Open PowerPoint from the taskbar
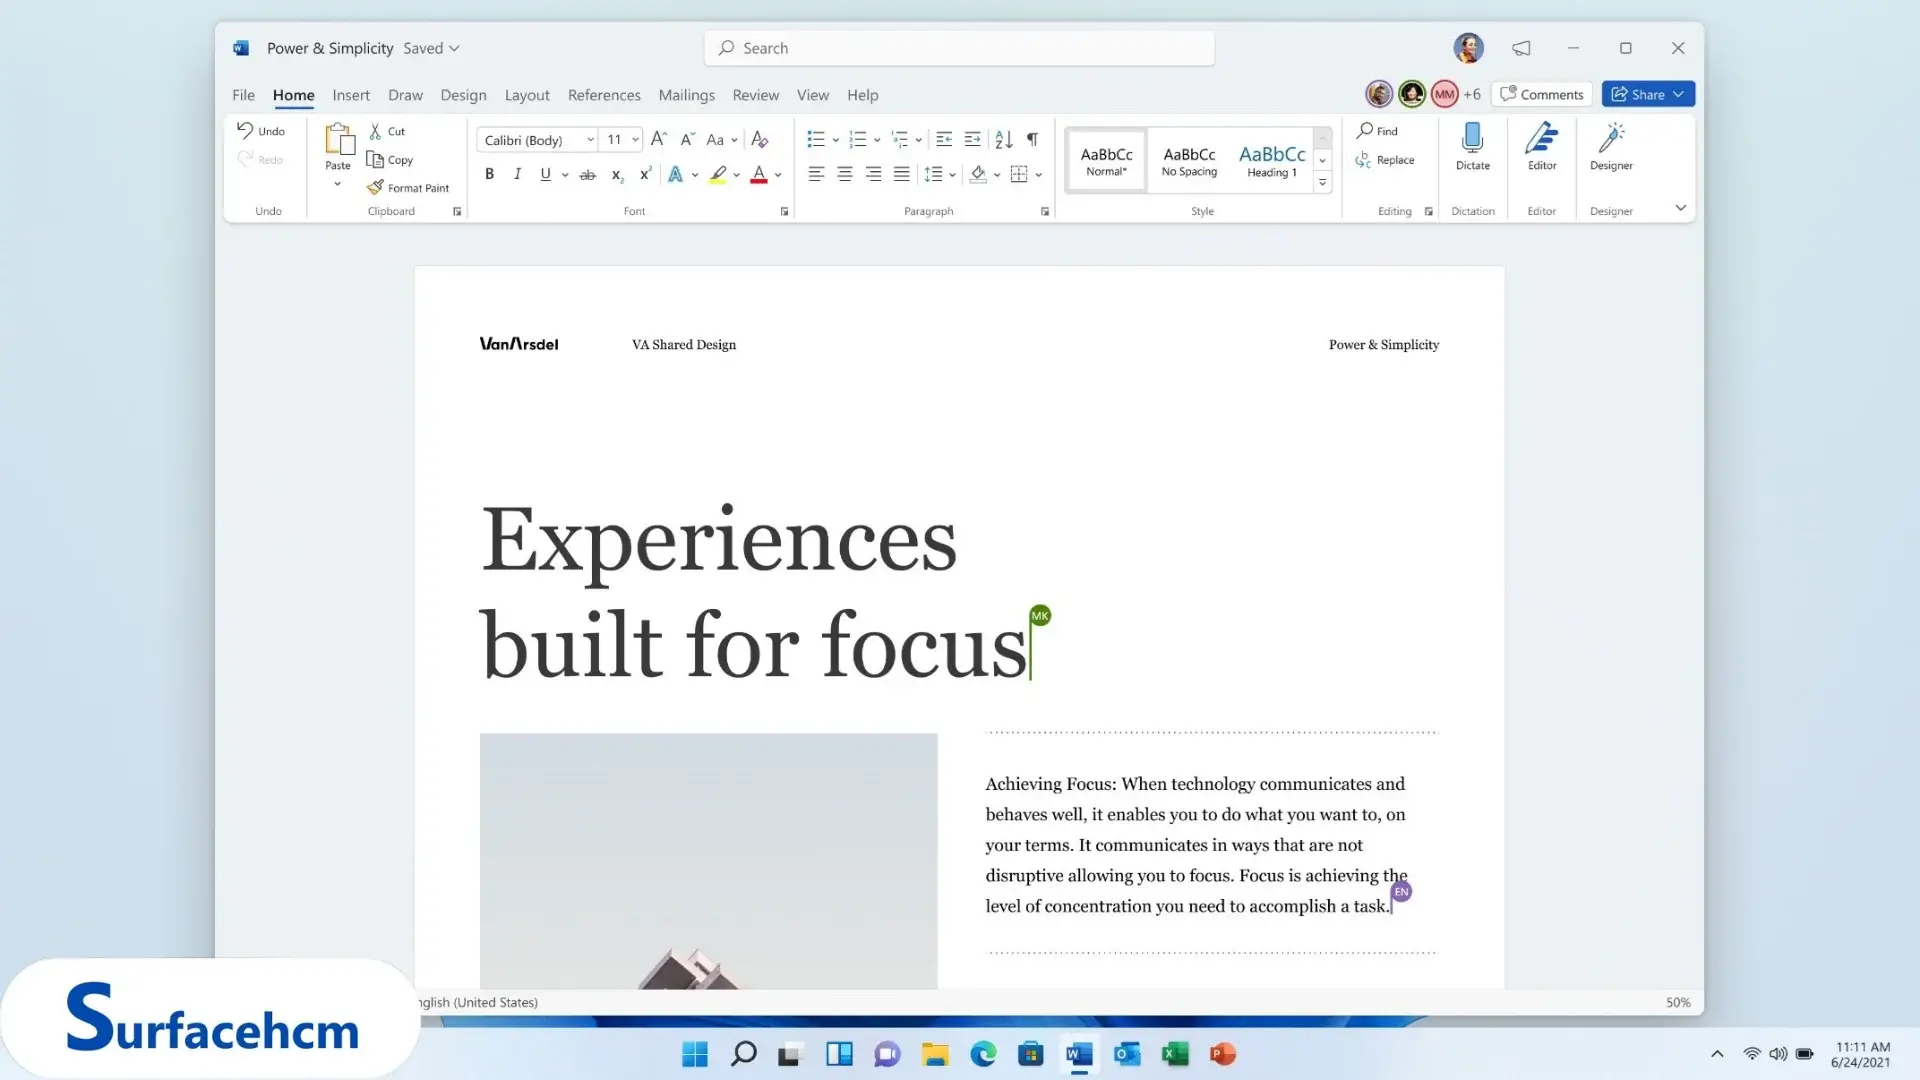This screenshot has width=1920, height=1080. click(x=1223, y=1054)
